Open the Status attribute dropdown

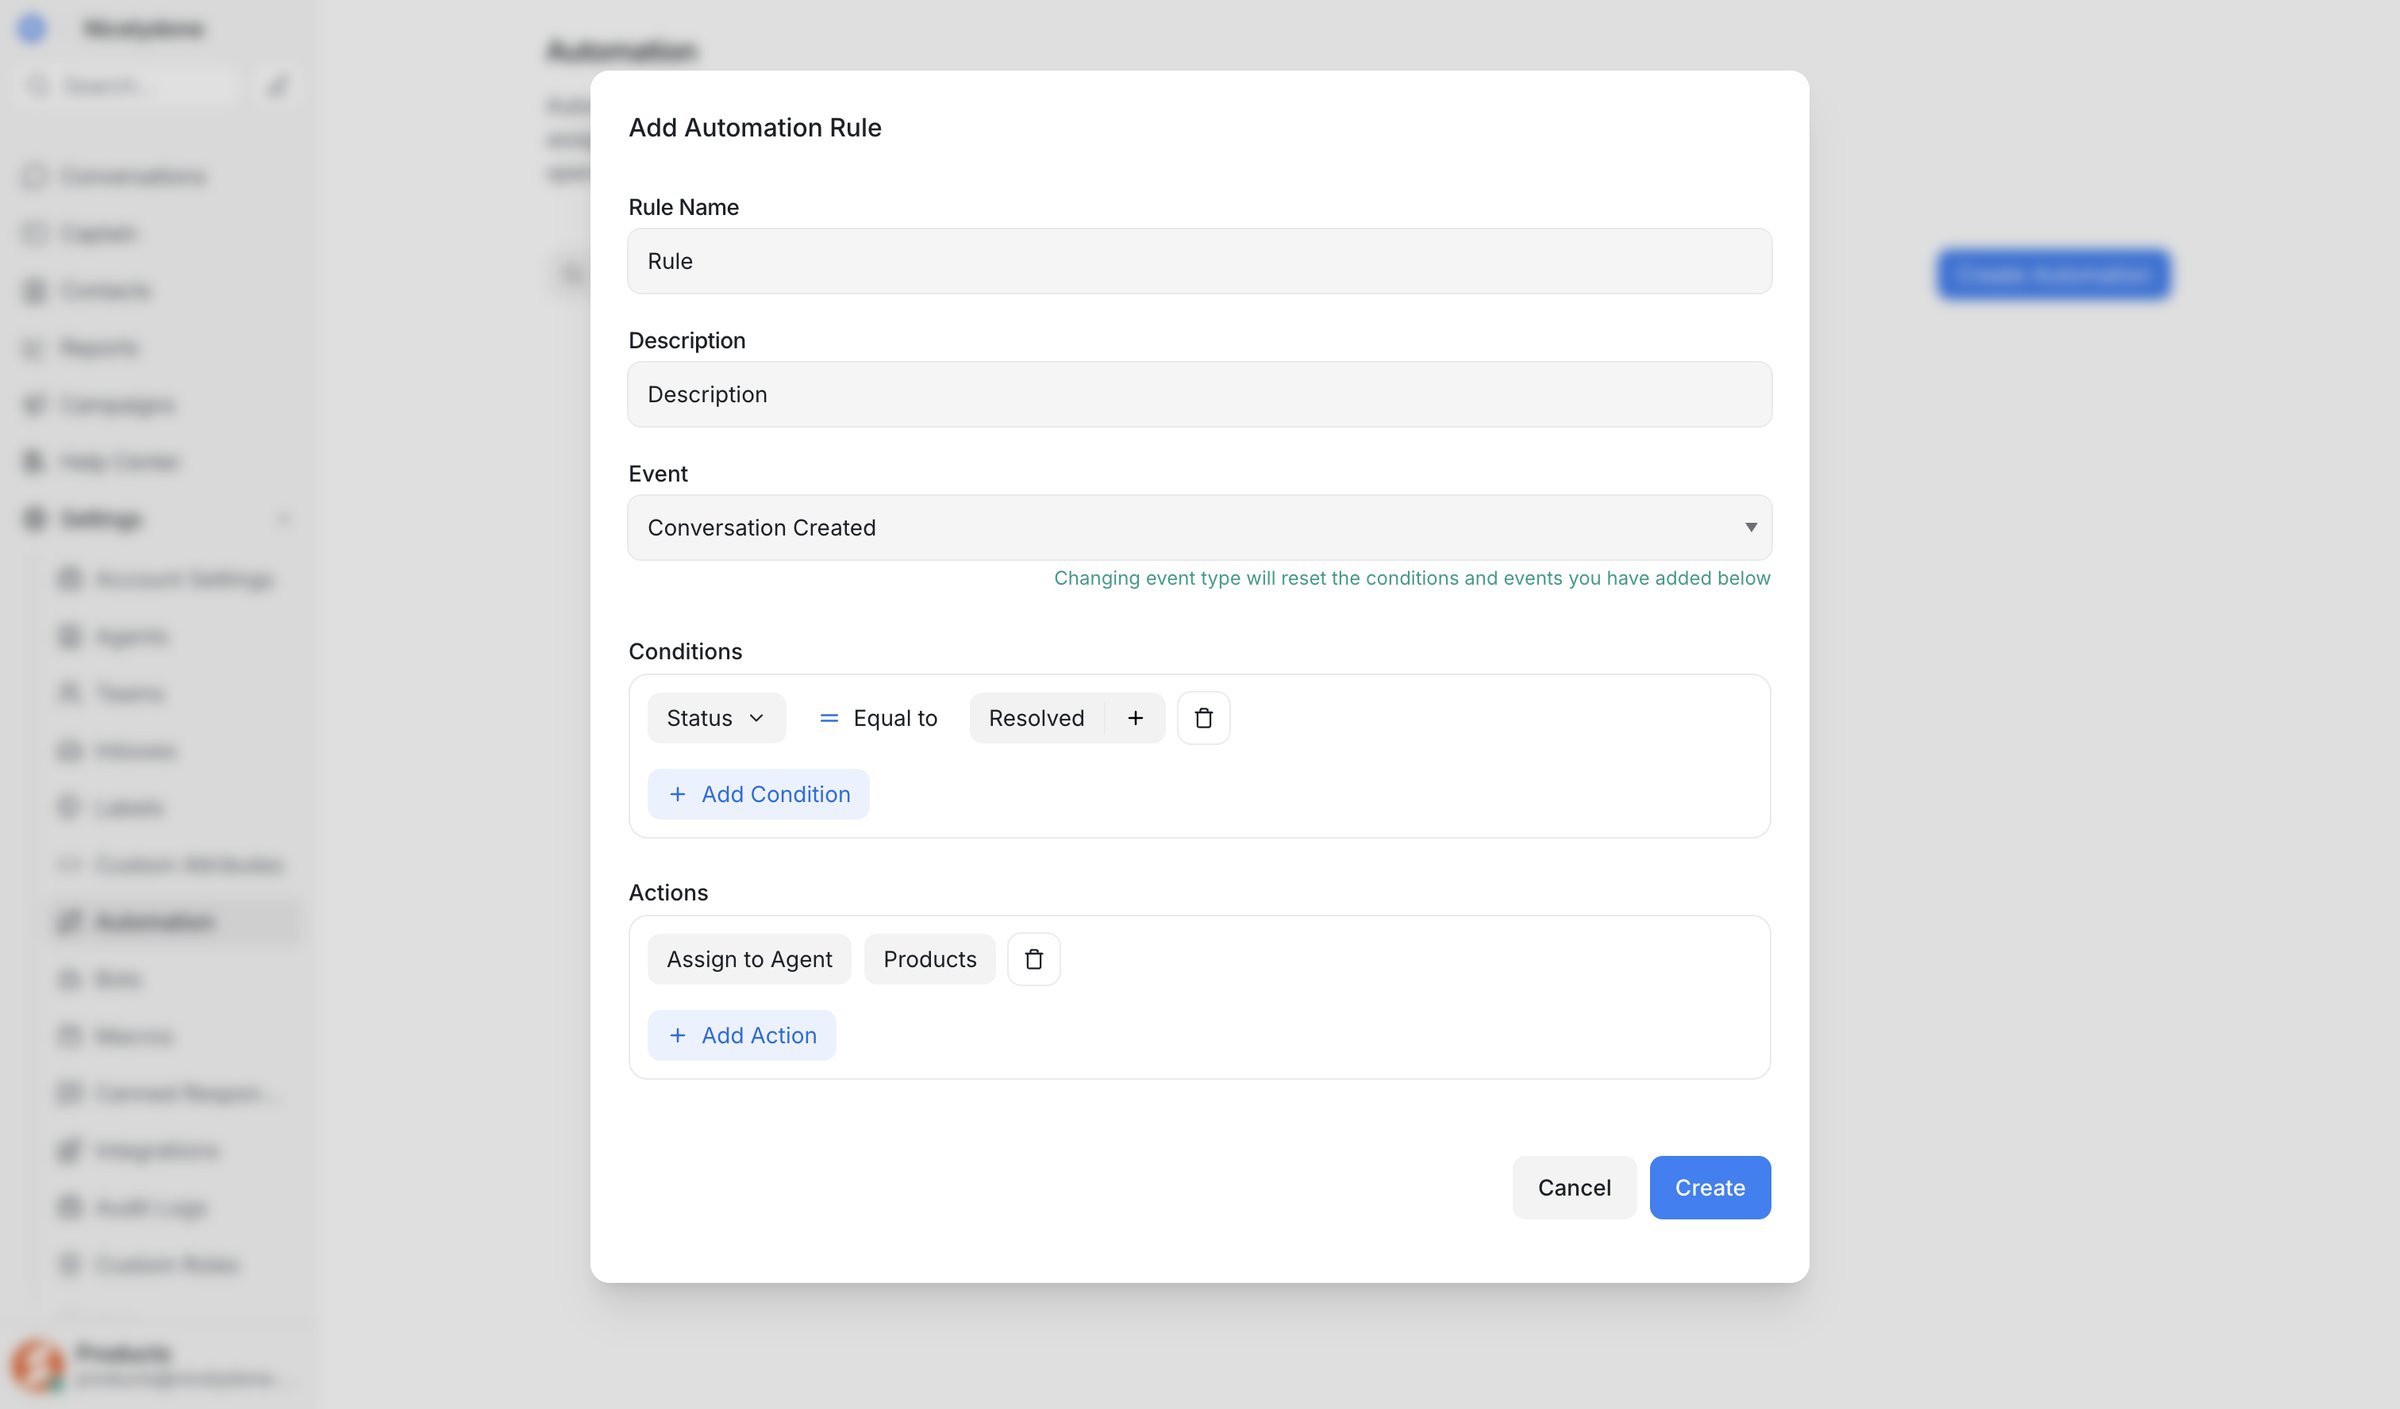pos(716,718)
